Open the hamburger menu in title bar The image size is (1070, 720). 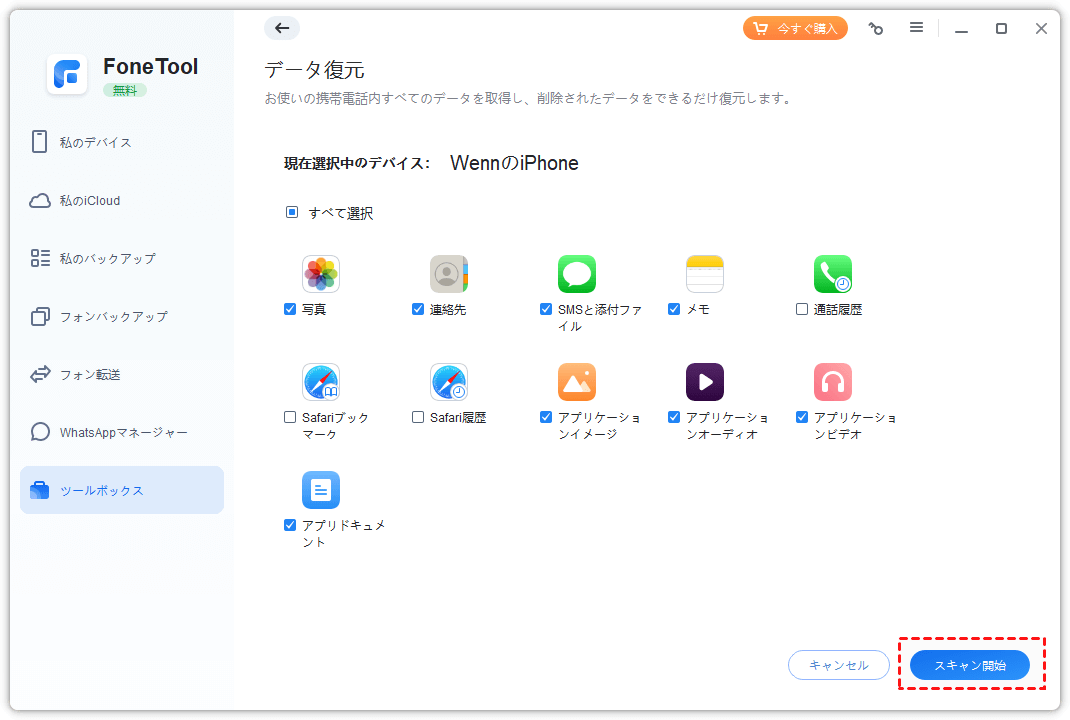[916, 28]
